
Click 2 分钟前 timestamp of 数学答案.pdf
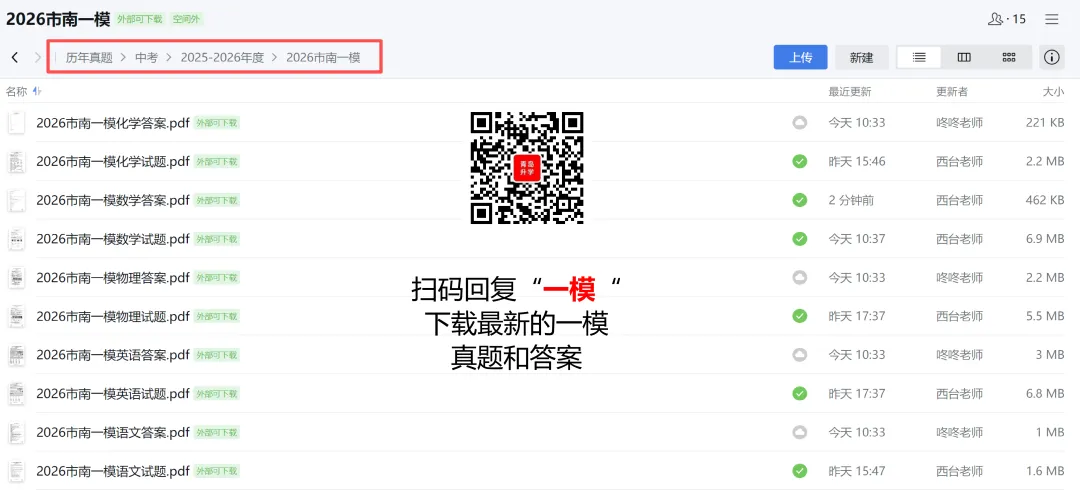click(851, 200)
